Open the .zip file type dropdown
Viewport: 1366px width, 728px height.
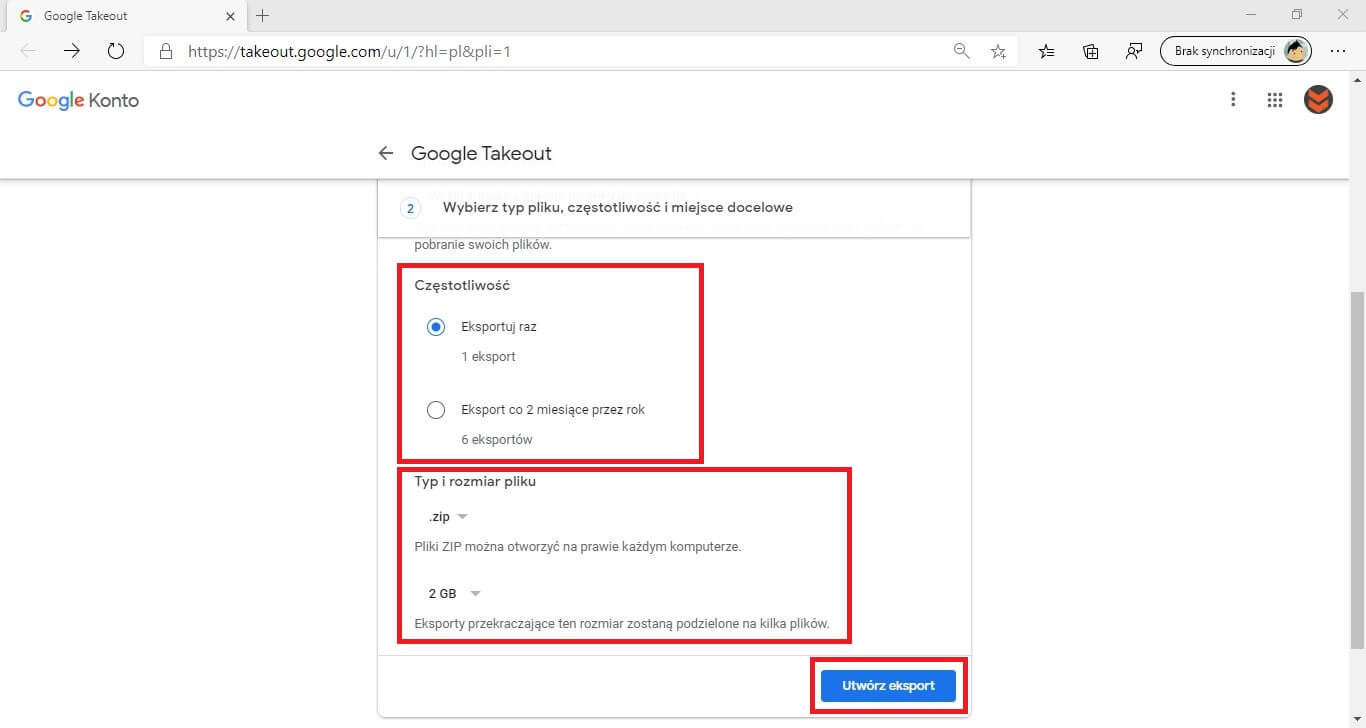click(448, 517)
